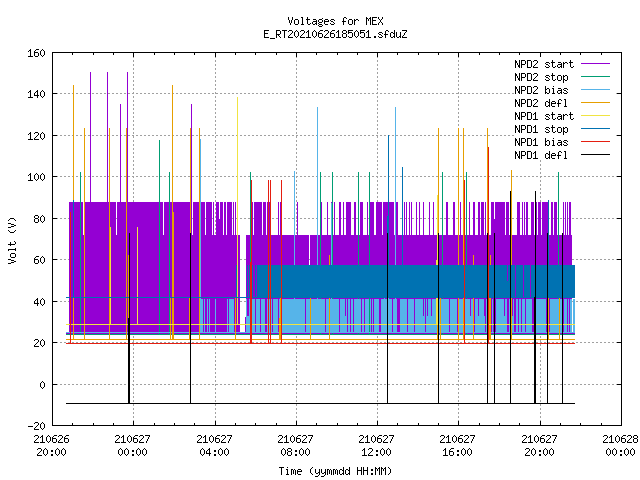Click the 'NPD2 defl' legend label
This screenshot has height=480, width=640.
pyautogui.click(x=541, y=103)
